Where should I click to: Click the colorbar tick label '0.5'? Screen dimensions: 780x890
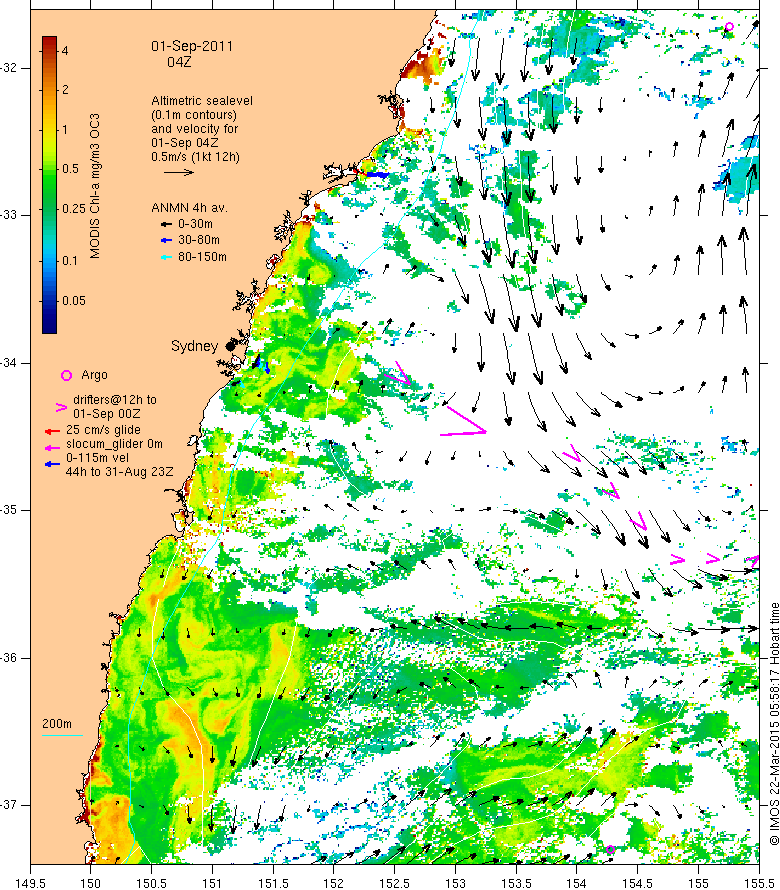[70, 169]
